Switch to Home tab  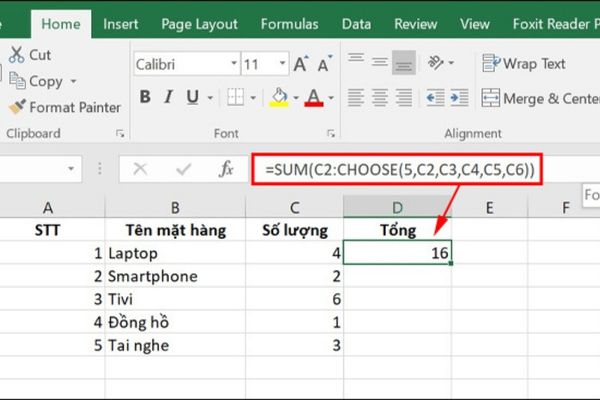[61, 24]
